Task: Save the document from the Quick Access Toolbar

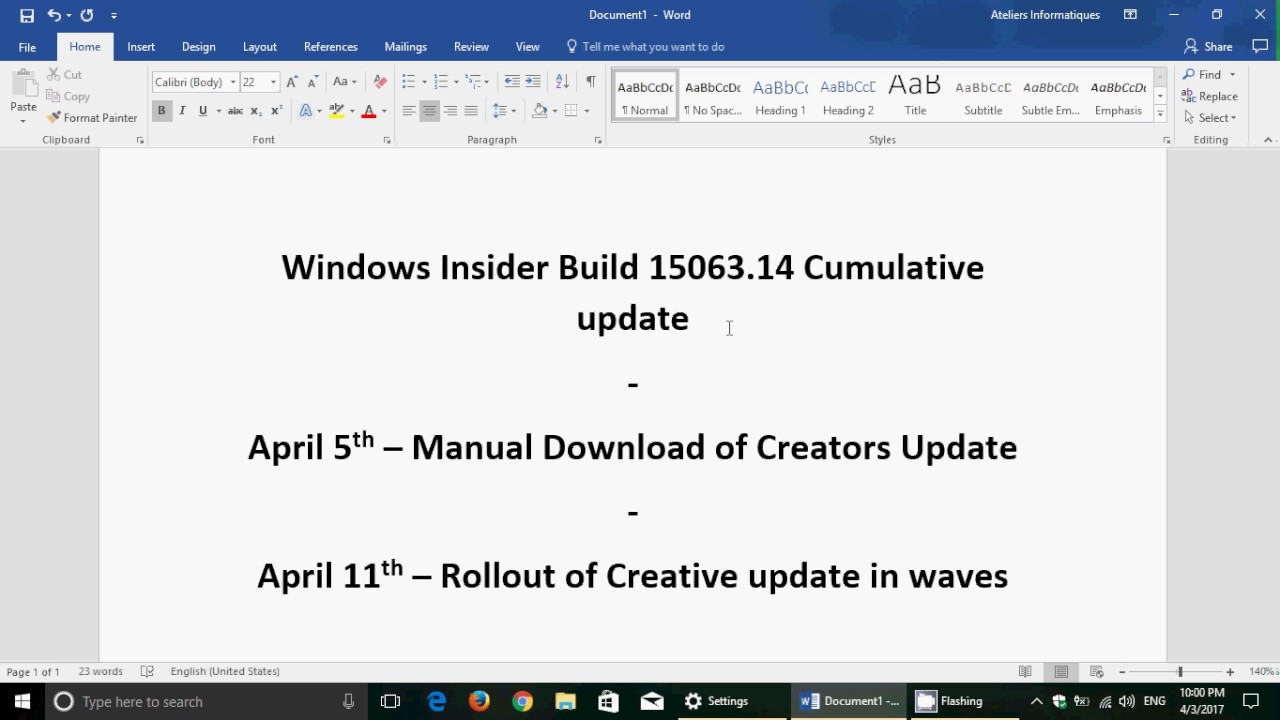Action: click(27, 15)
